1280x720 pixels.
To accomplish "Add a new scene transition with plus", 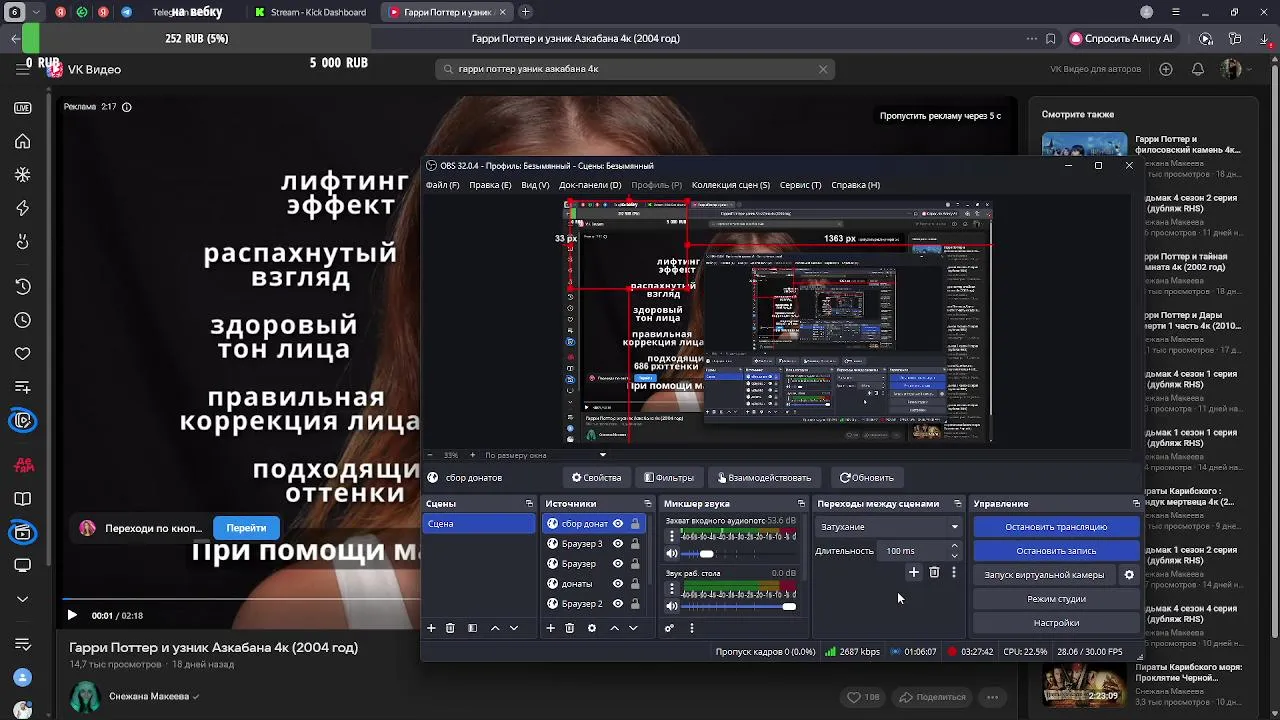I will (x=913, y=573).
